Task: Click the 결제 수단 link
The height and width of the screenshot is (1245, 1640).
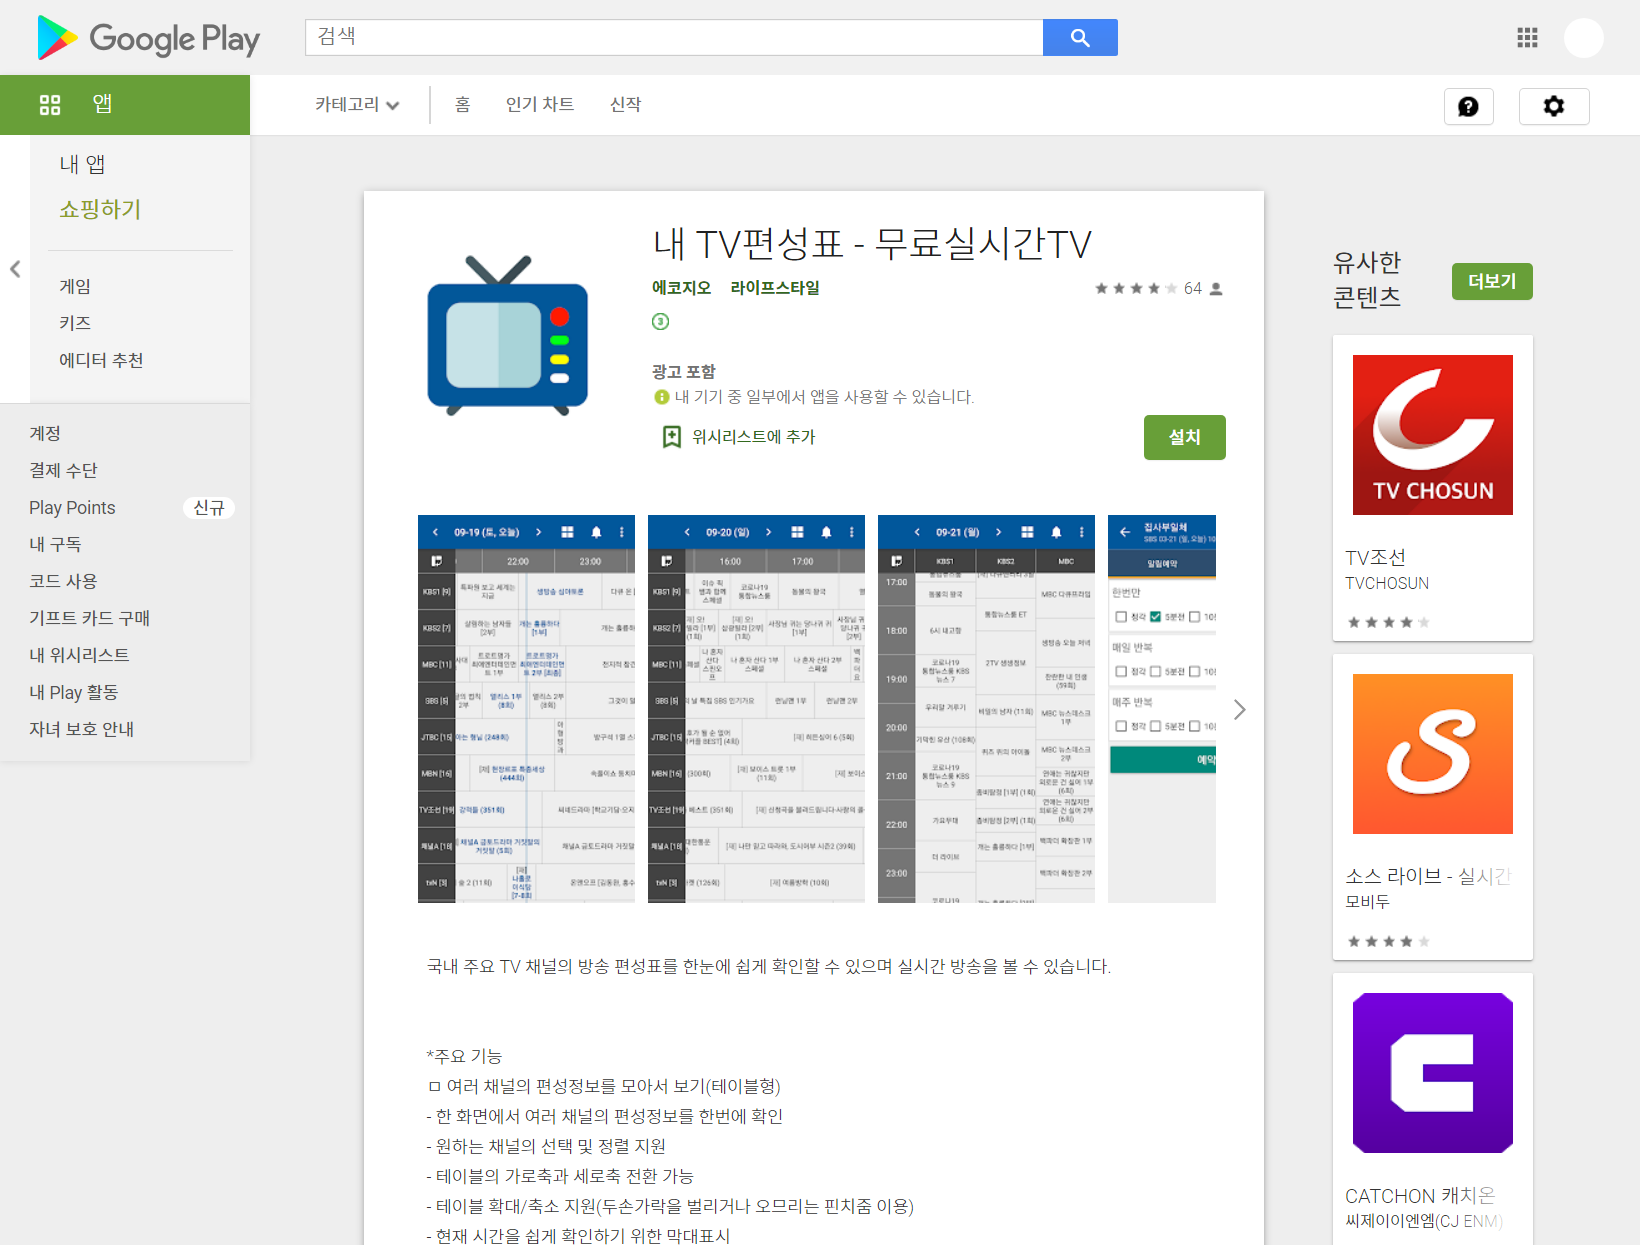Action: (x=63, y=470)
